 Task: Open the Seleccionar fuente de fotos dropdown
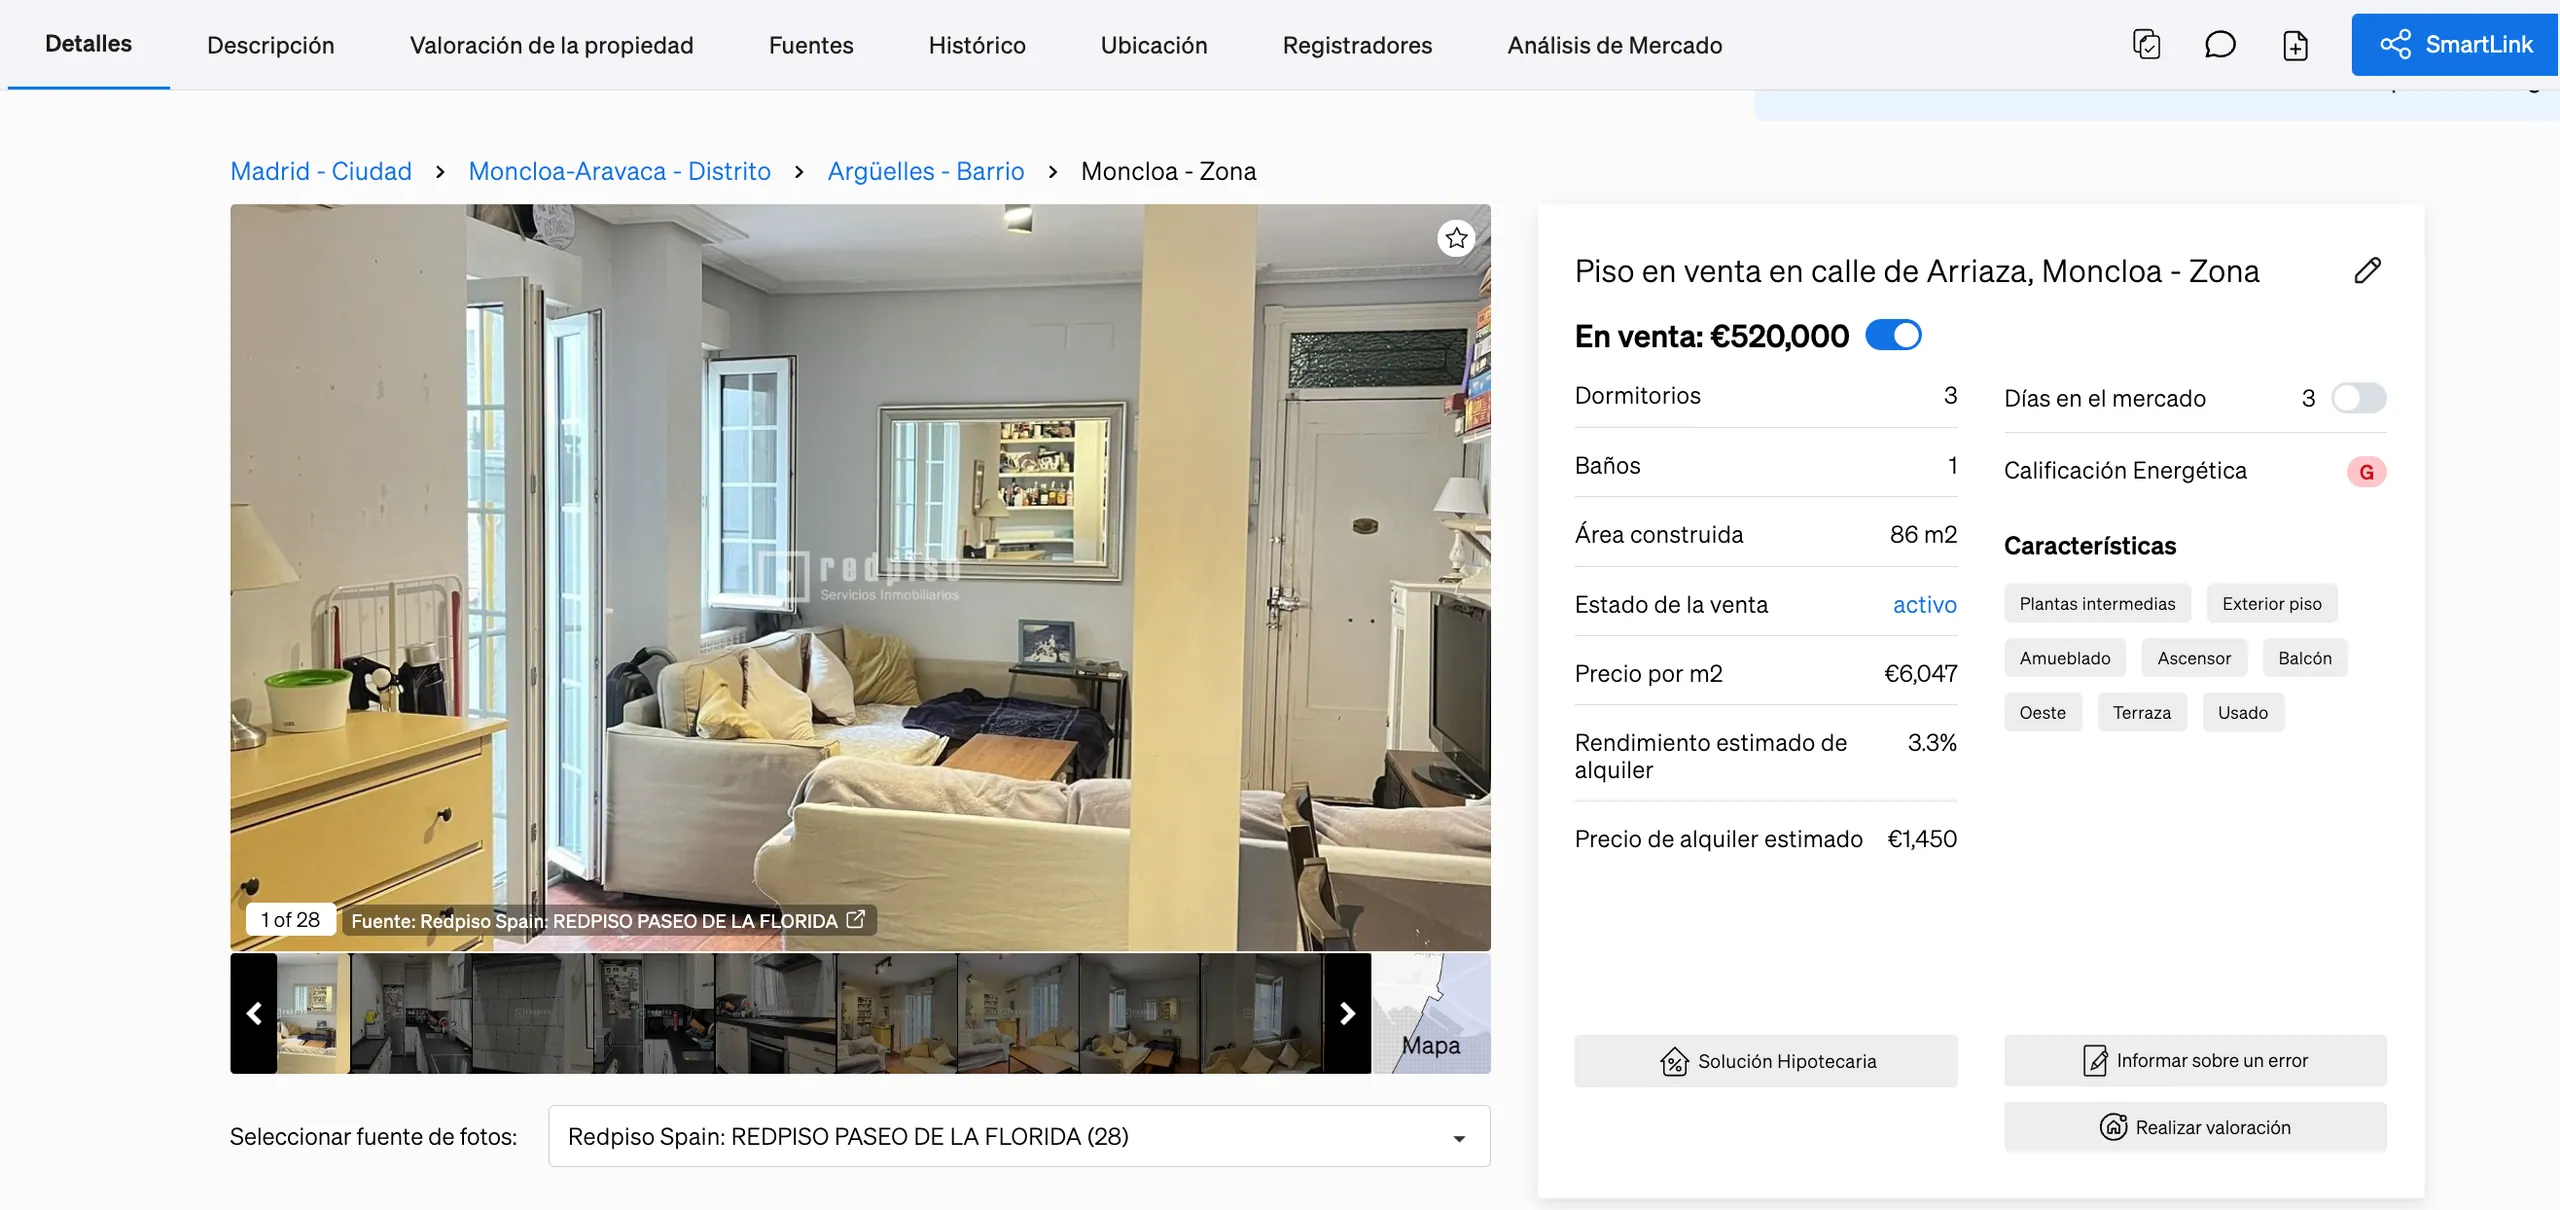[1019, 1136]
